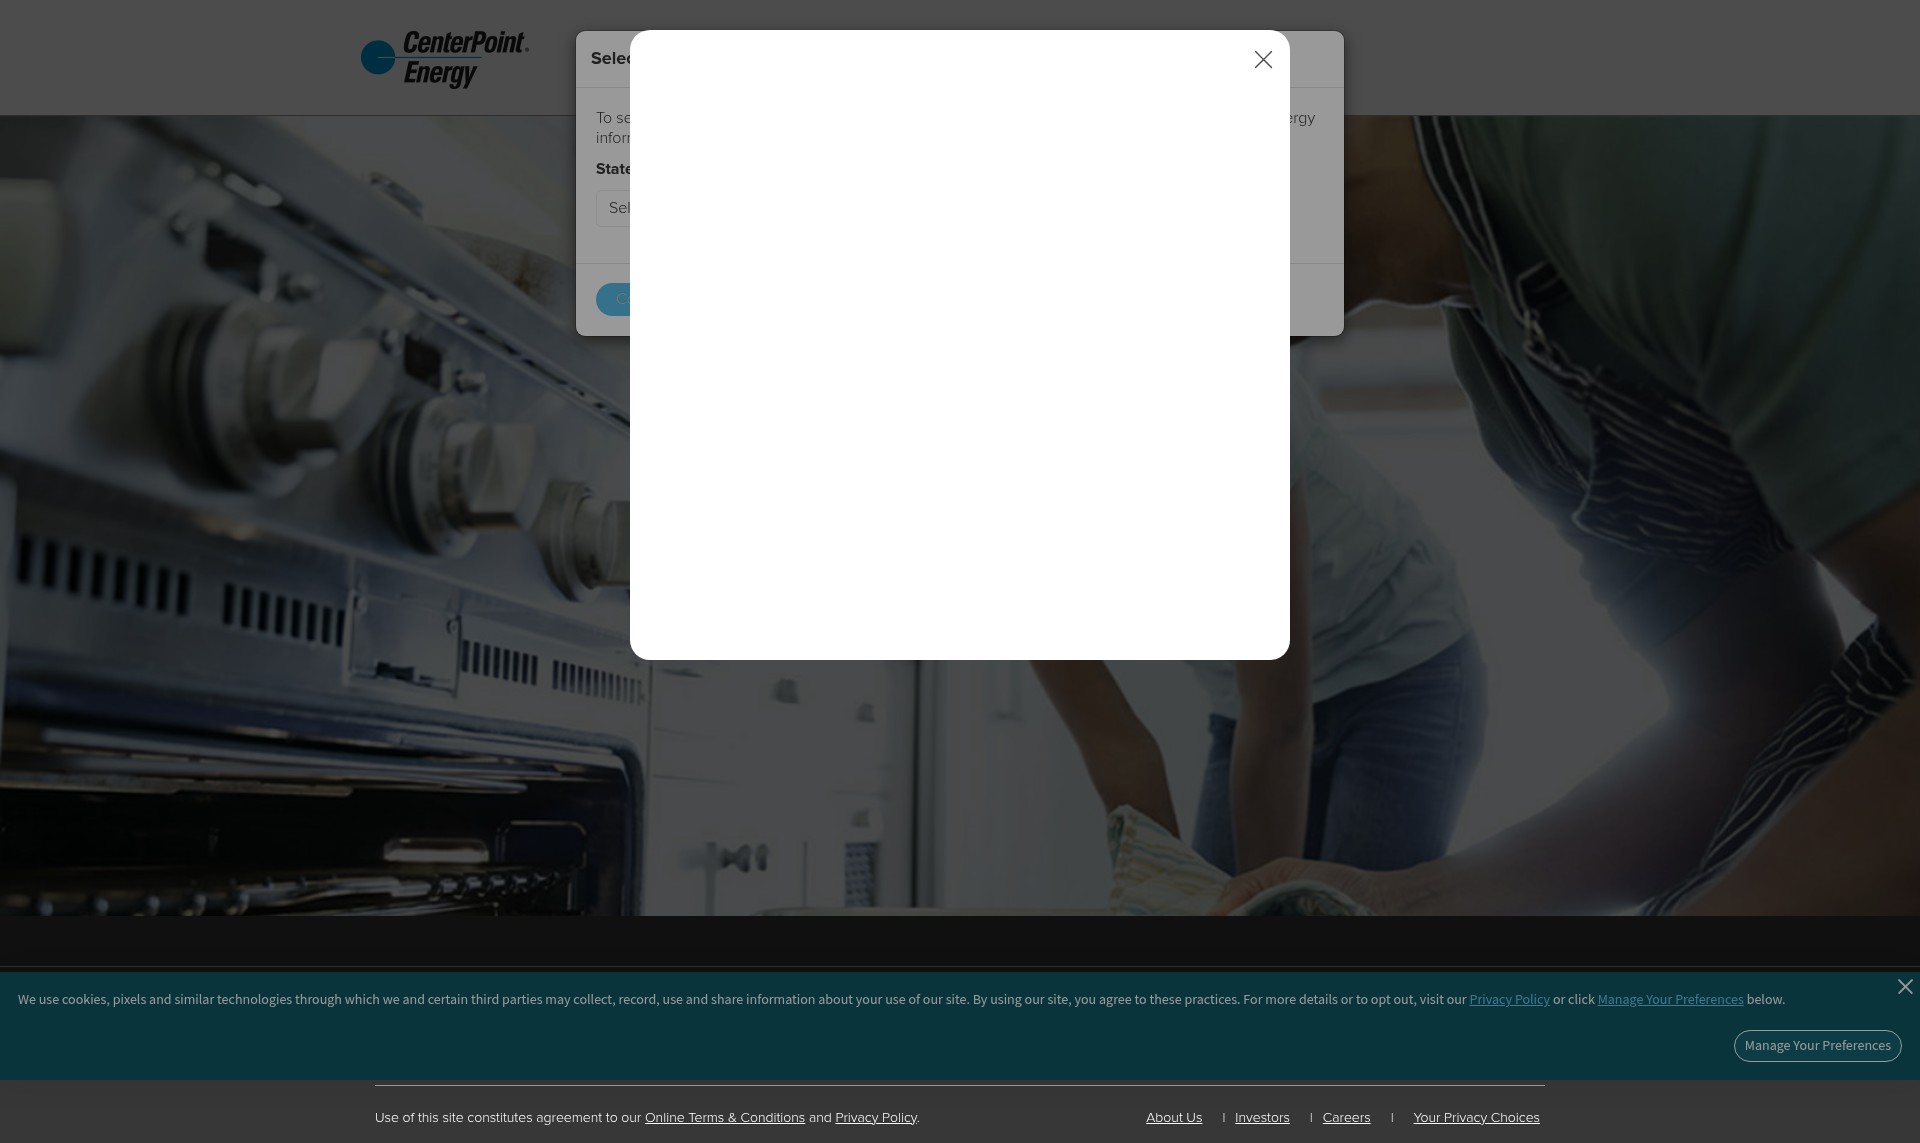Open Online Terms & Conditions link

point(725,1118)
